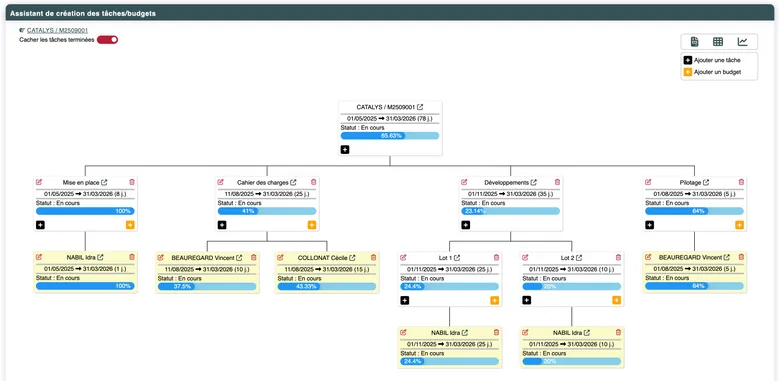Click the document export icon top right
Screen dimensions: 780x381
click(x=695, y=42)
